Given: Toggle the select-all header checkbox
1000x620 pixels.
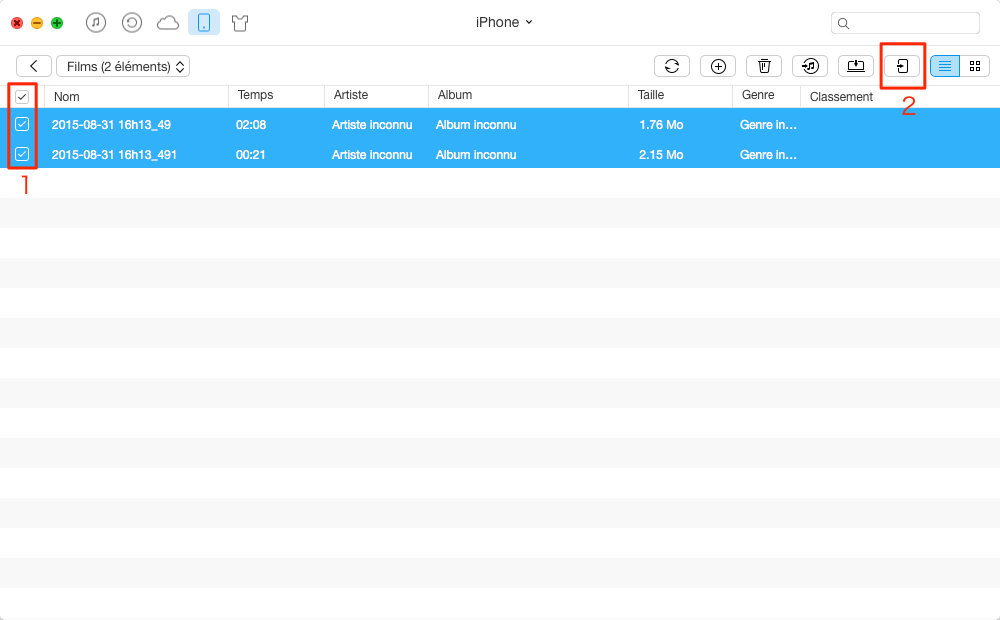Looking at the screenshot, I should coord(22,97).
